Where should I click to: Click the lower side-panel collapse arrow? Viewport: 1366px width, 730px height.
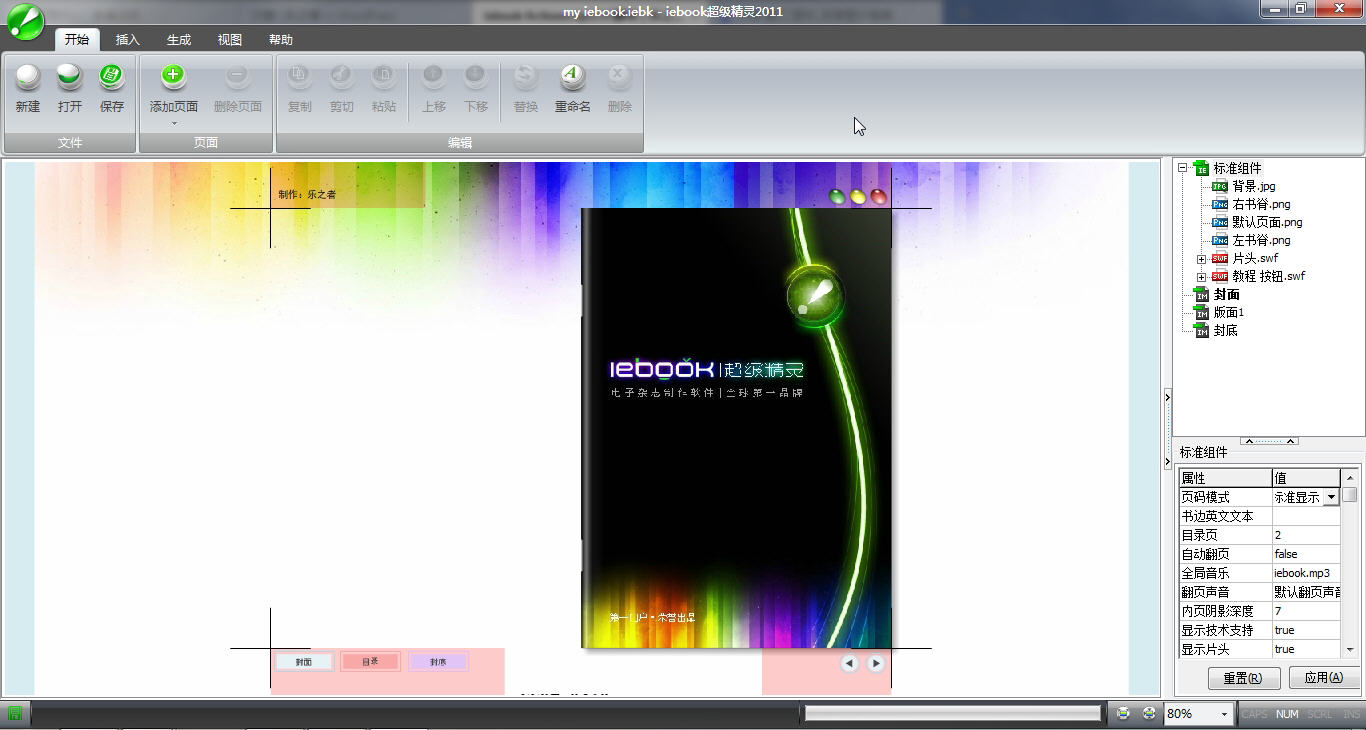pyautogui.click(x=1167, y=462)
